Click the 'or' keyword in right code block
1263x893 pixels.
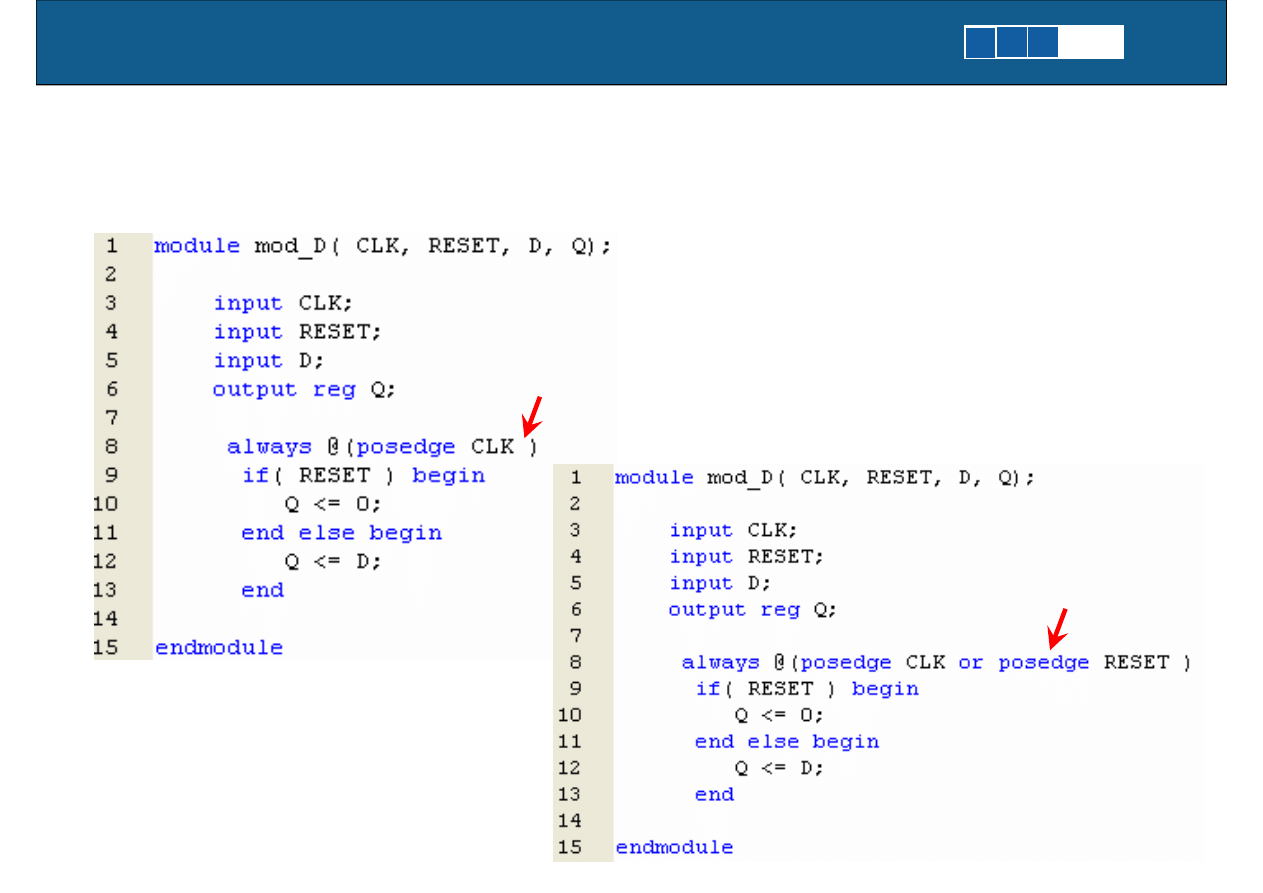point(970,662)
